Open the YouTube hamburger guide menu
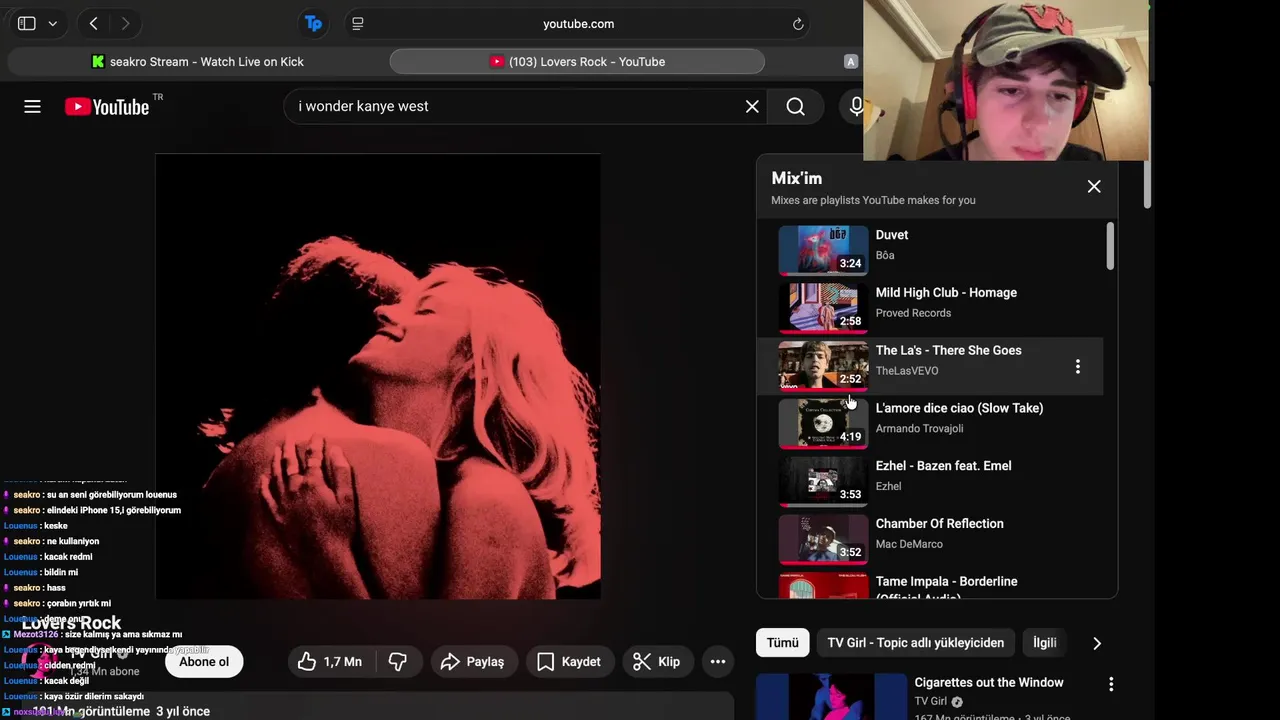Image resolution: width=1280 pixels, height=720 pixels. 32,106
